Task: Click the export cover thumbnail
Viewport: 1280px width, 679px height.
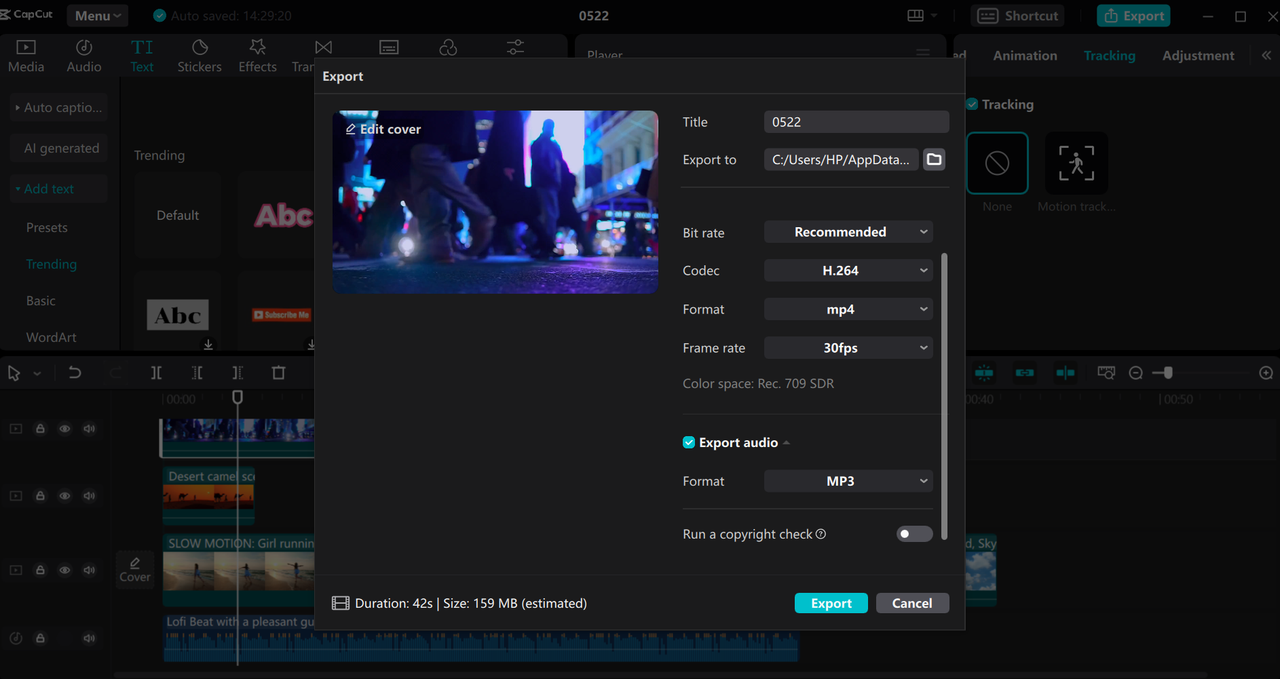Action: (x=495, y=202)
